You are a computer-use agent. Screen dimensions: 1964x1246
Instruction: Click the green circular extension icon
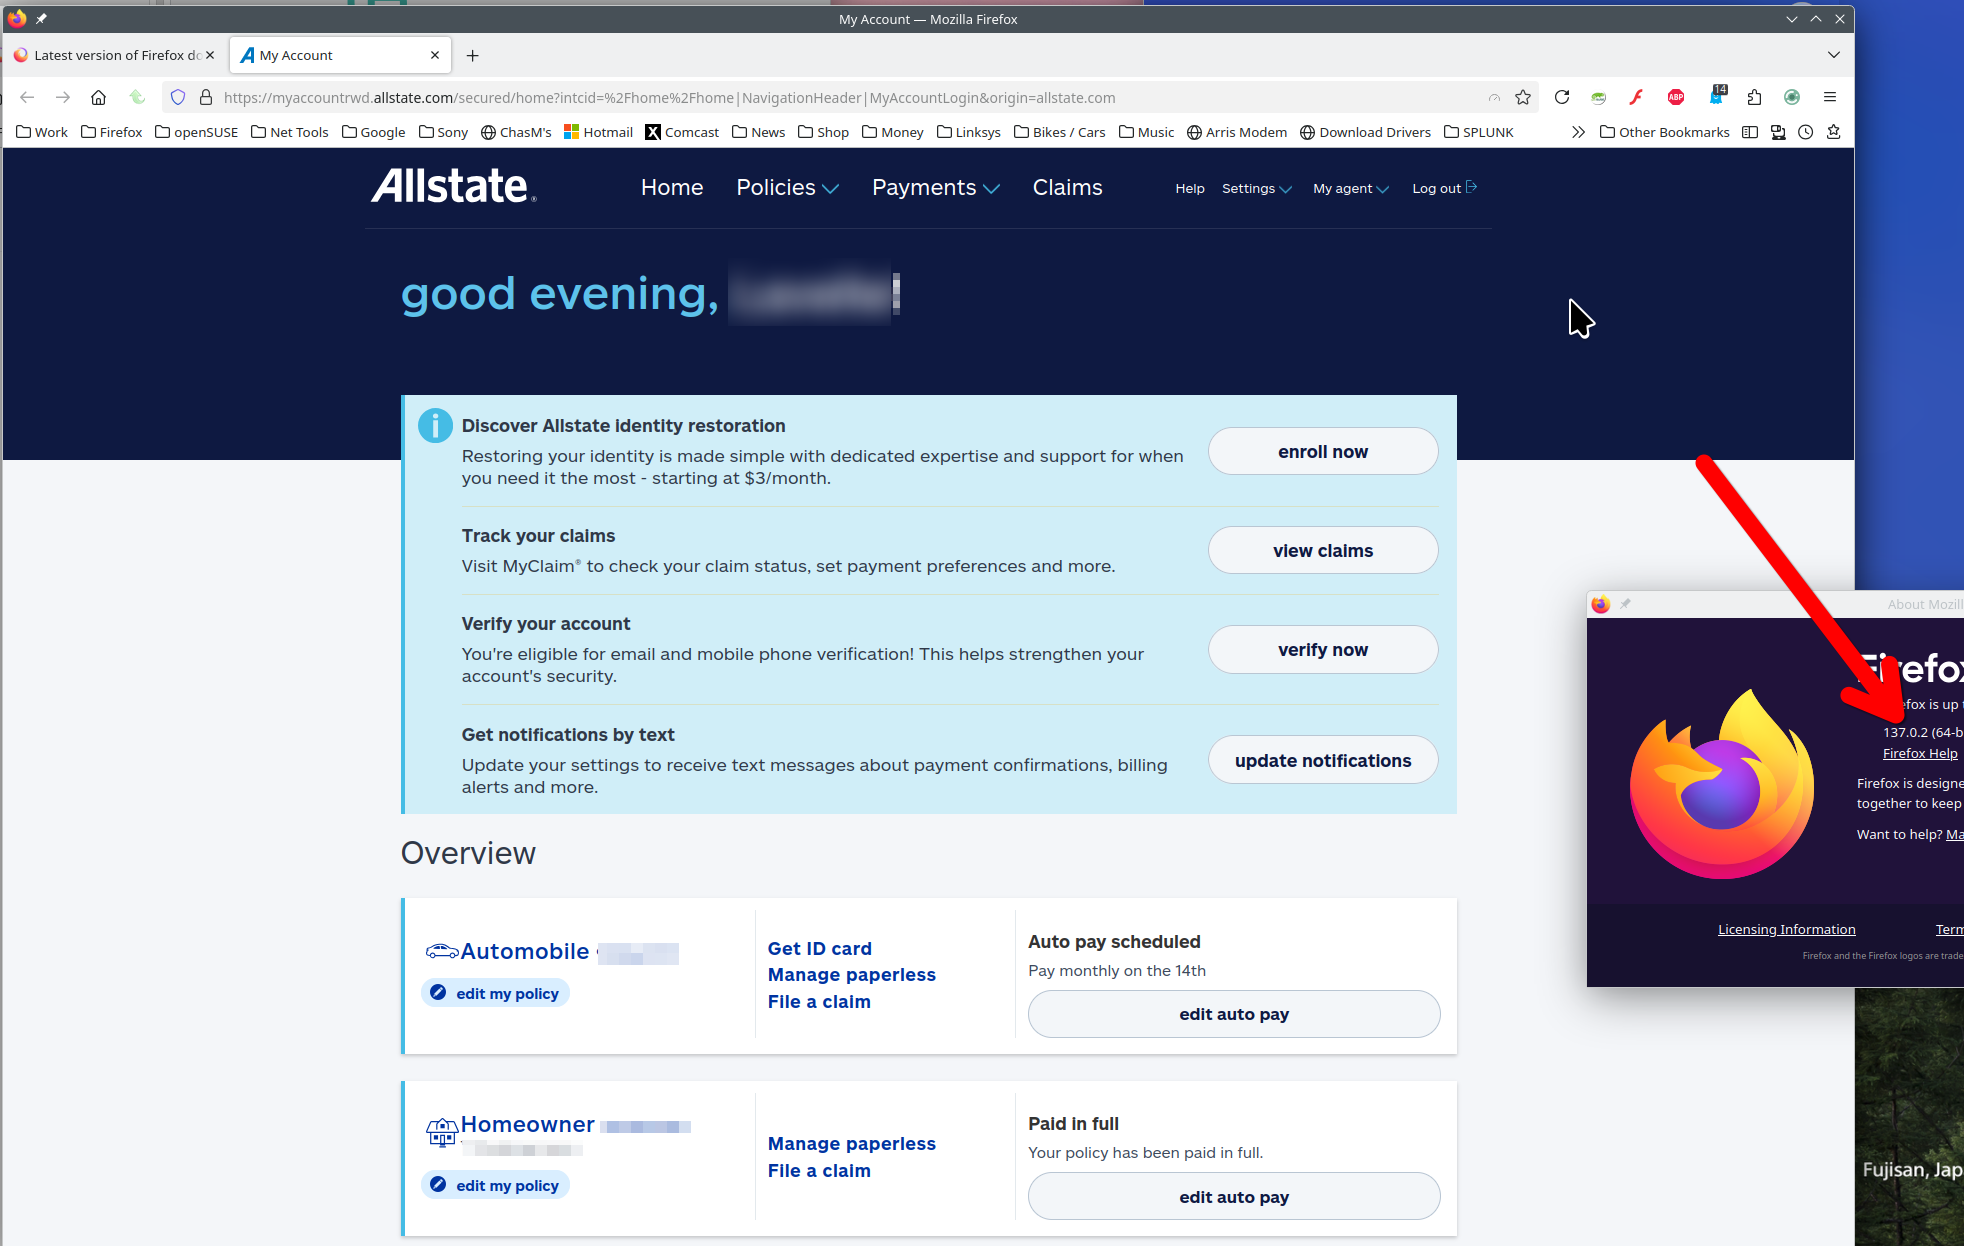(1792, 97)
